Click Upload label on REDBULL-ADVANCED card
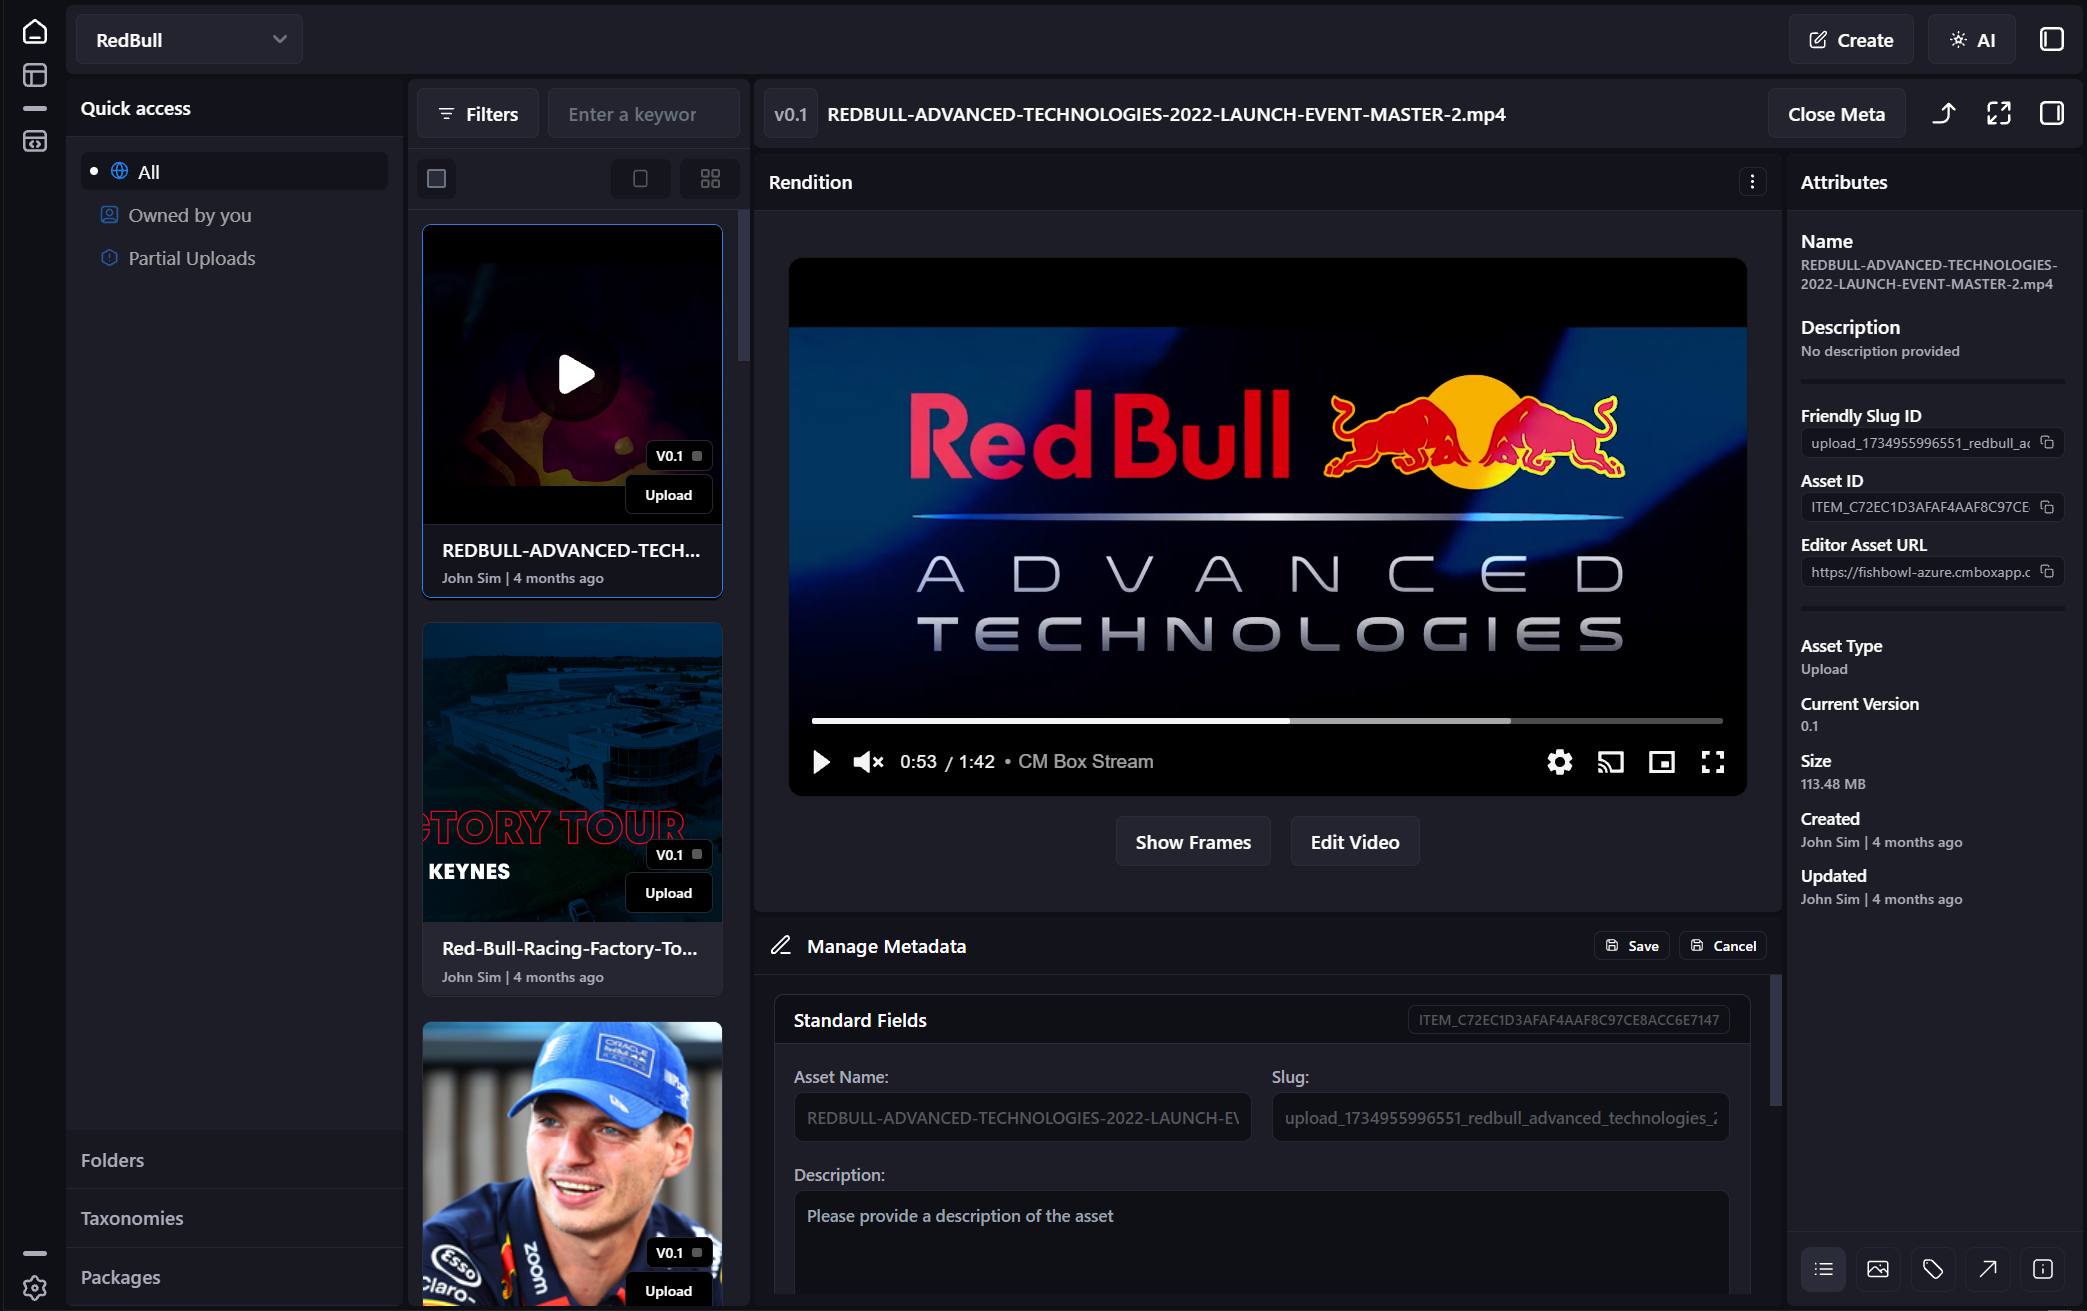The height and width of the screenshot is (1311, 2087). tap(668, 495)
